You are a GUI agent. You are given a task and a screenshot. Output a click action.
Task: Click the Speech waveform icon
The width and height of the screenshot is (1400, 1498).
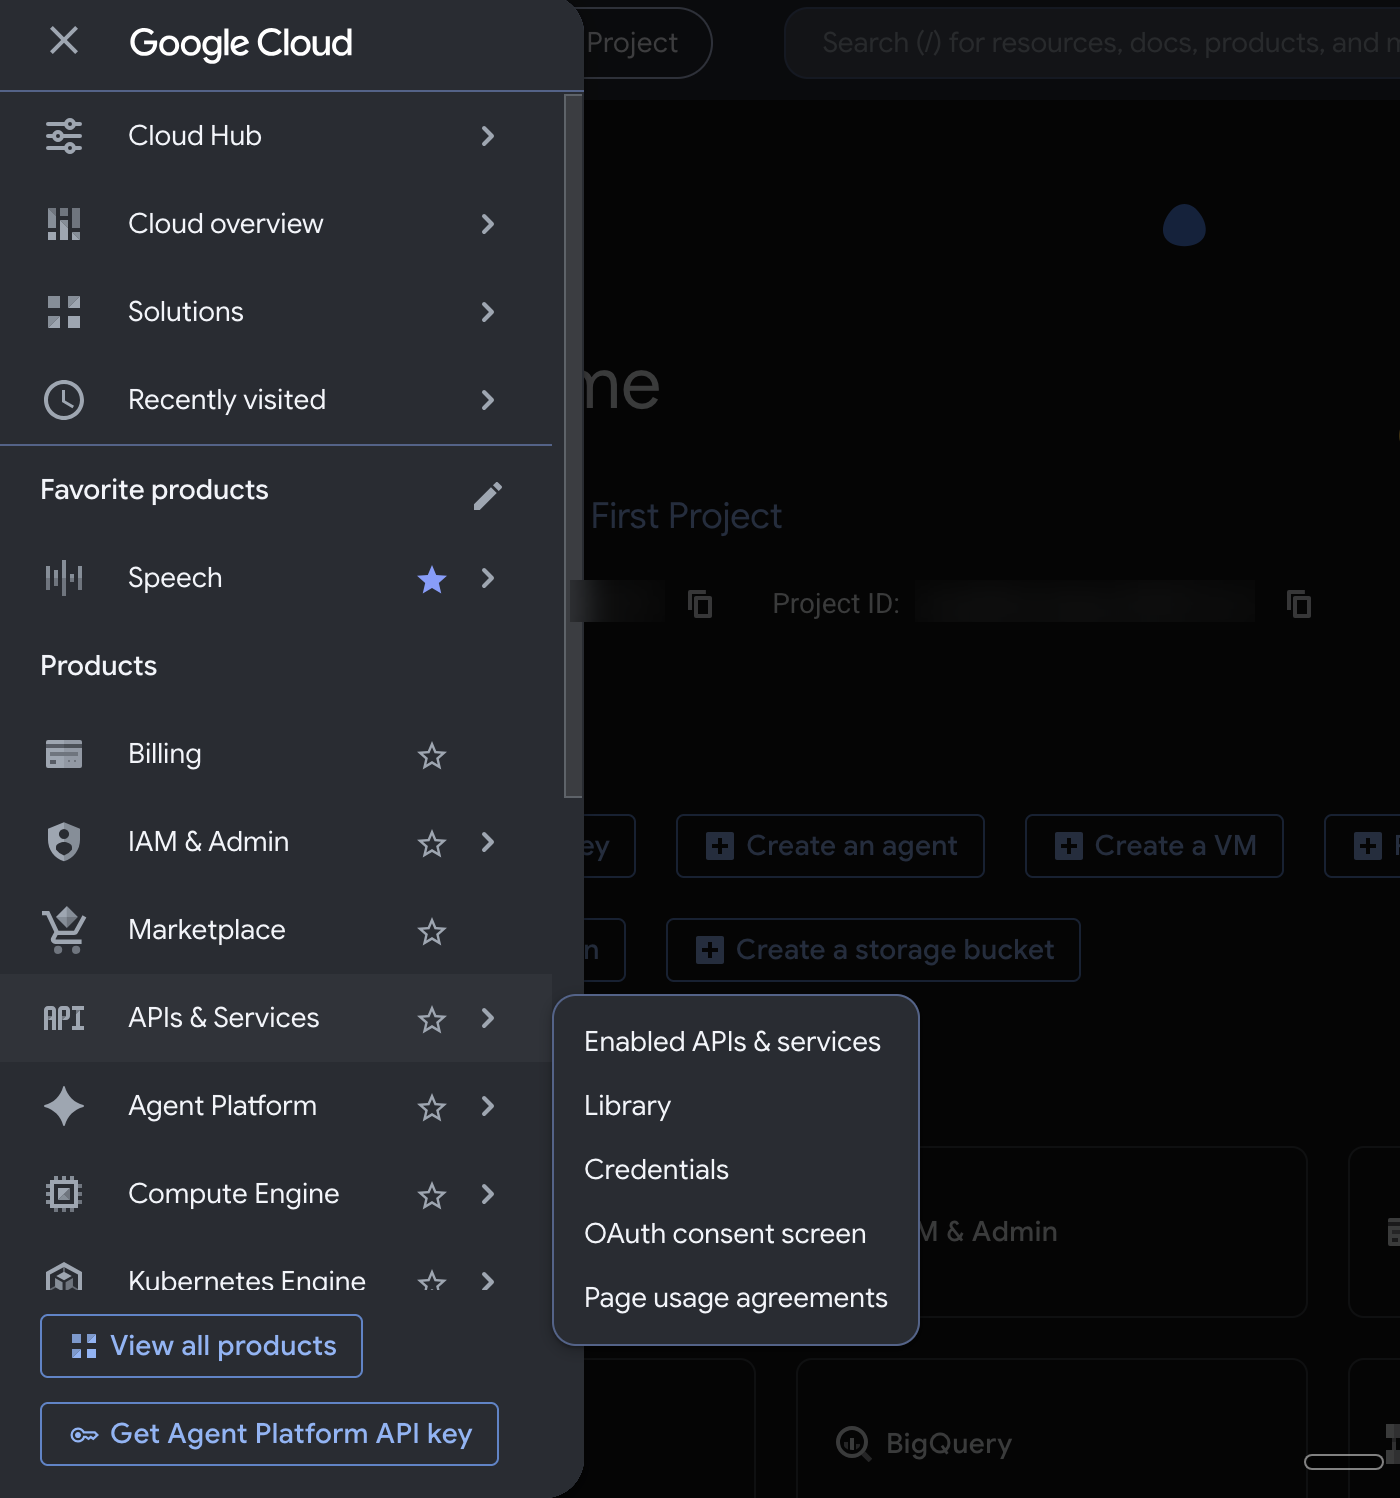(x=64, y=578)
